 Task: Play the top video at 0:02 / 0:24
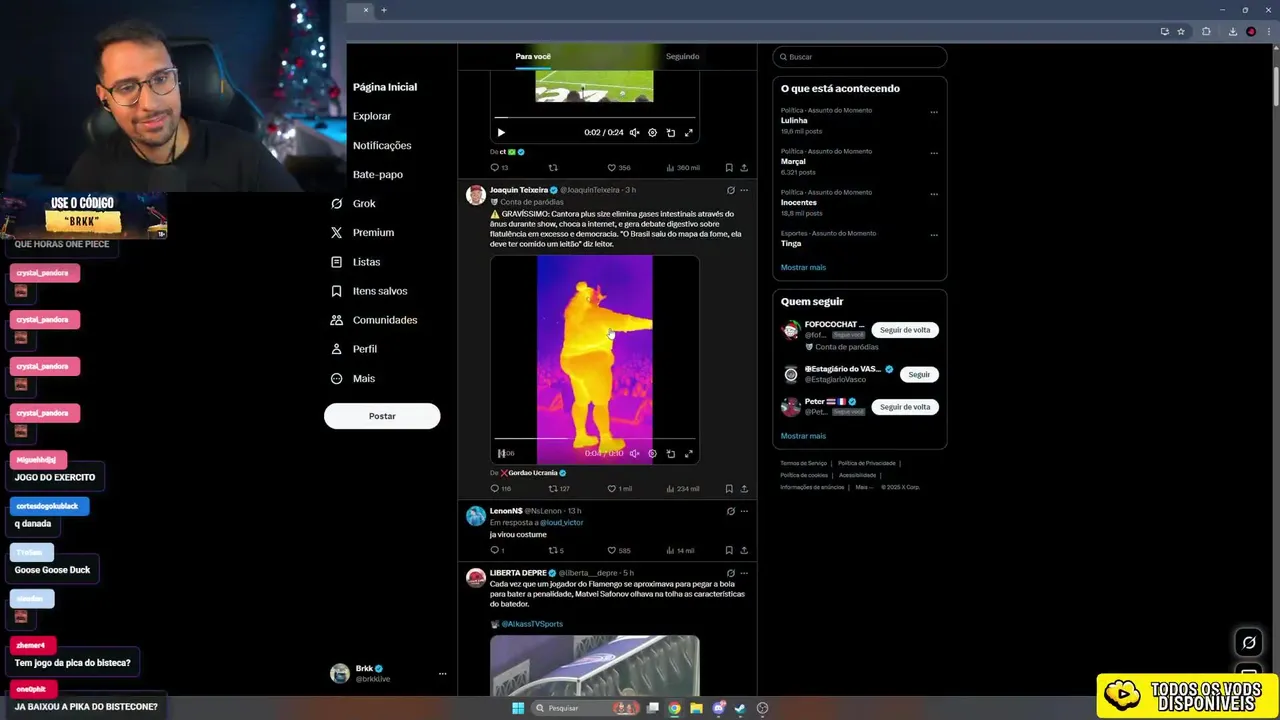[x=501, y=132]
